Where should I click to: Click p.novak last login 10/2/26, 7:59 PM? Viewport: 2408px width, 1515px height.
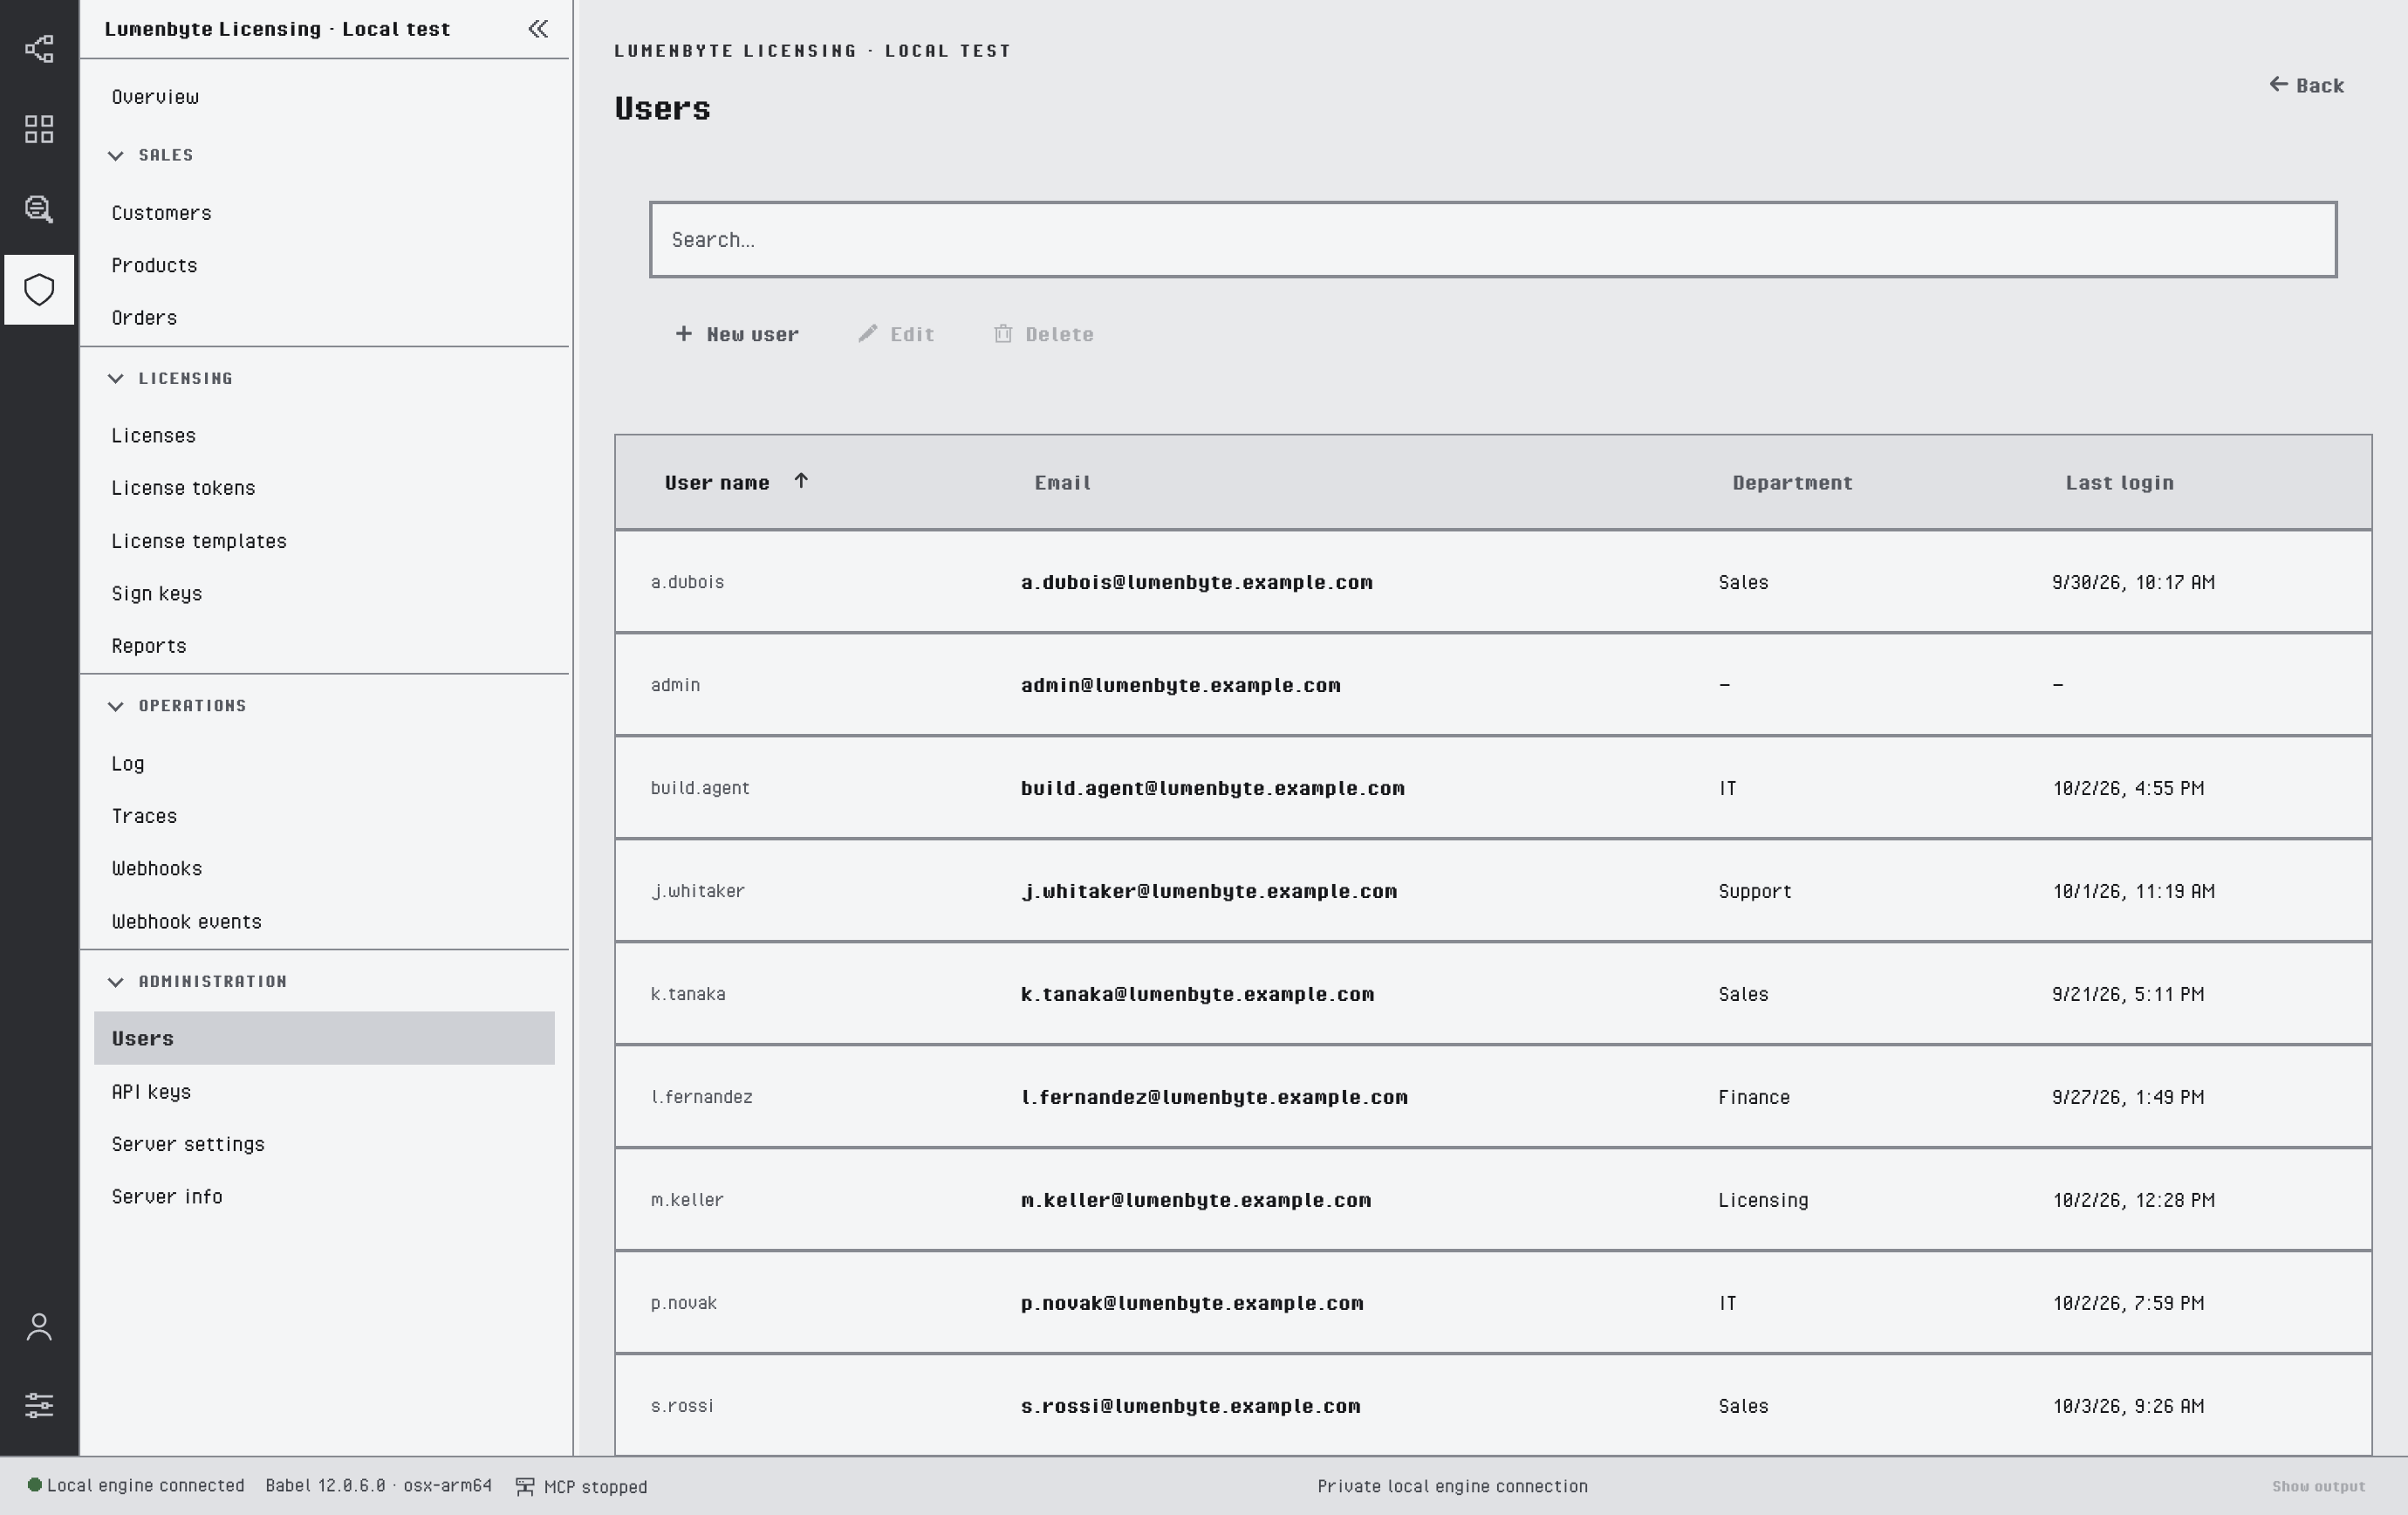coord(2127,1303)
